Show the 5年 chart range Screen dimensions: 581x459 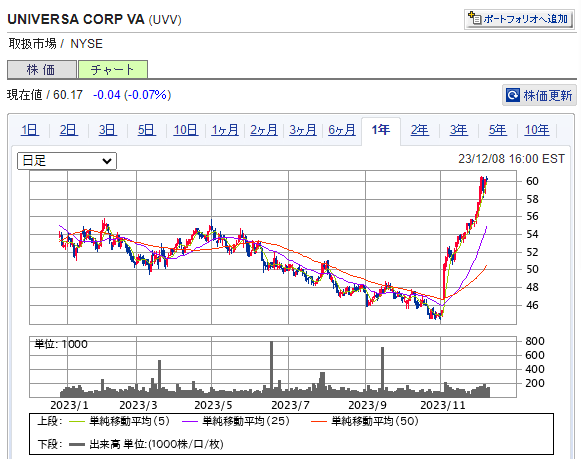click(x=498, y=130)
